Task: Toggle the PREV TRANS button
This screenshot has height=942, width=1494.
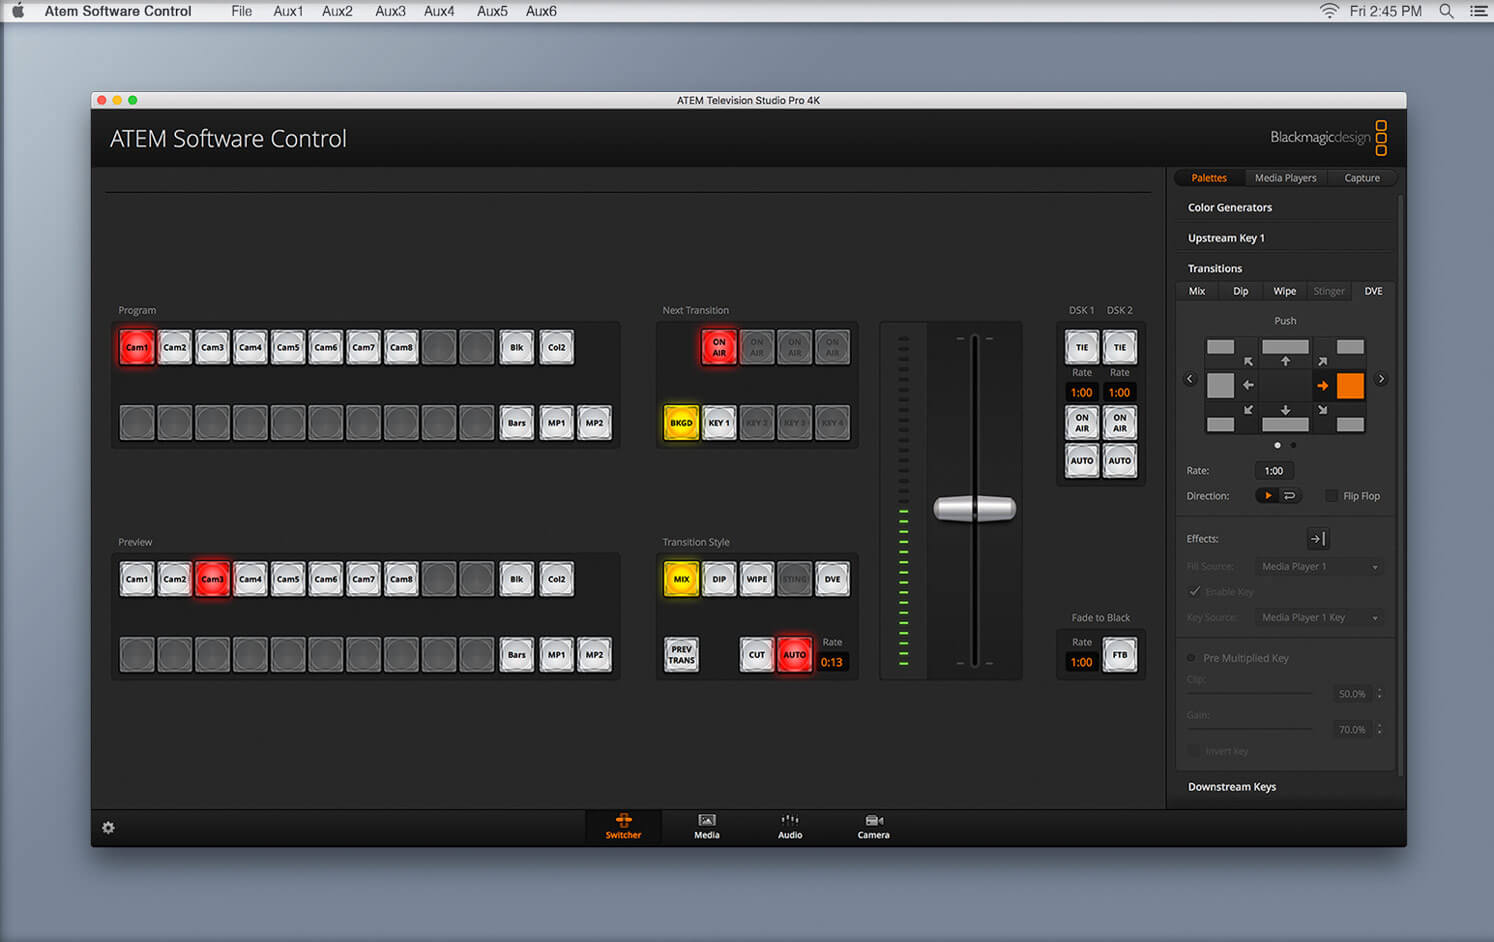Action: coord(681,655)
